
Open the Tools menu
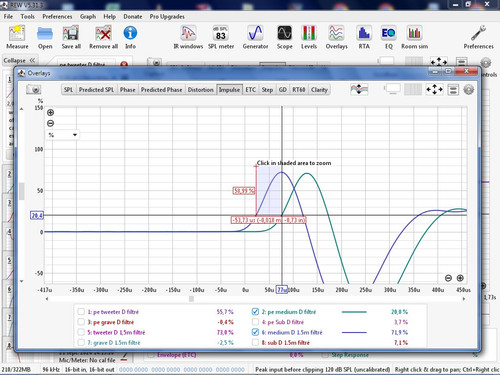pos(27,16)
